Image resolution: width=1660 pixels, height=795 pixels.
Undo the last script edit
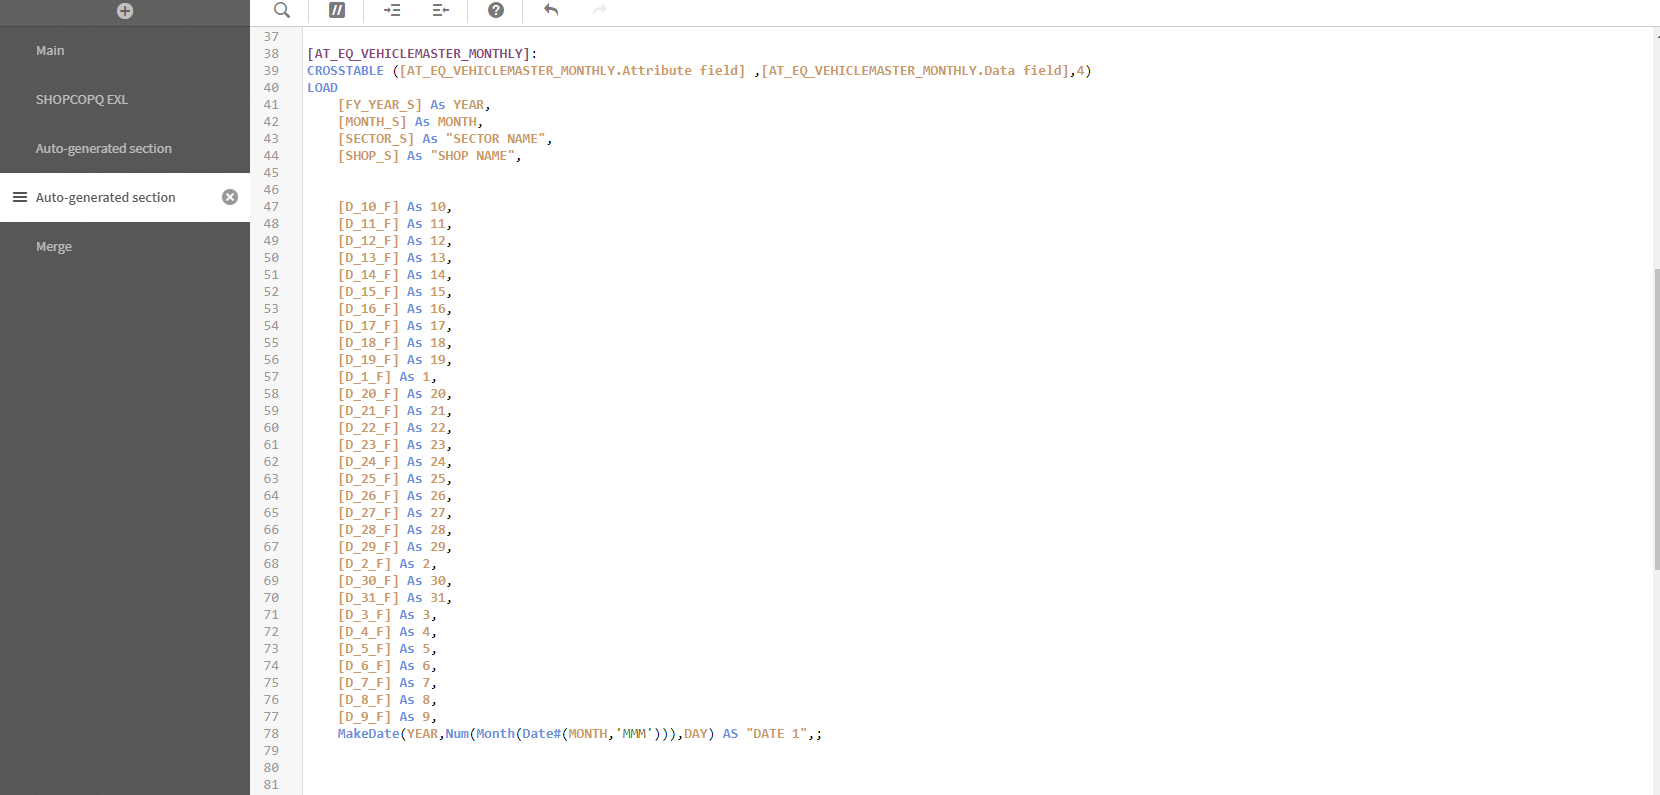click(x=551, y=10)
